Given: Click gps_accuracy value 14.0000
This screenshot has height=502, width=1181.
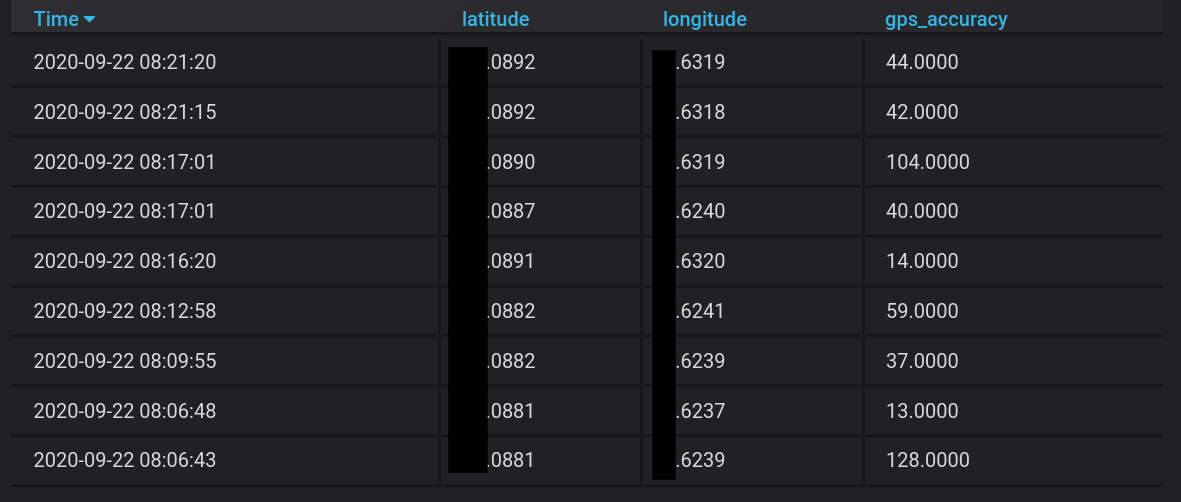Looking at the screenshot, I should pyautogui.click(x=923, y=261).
